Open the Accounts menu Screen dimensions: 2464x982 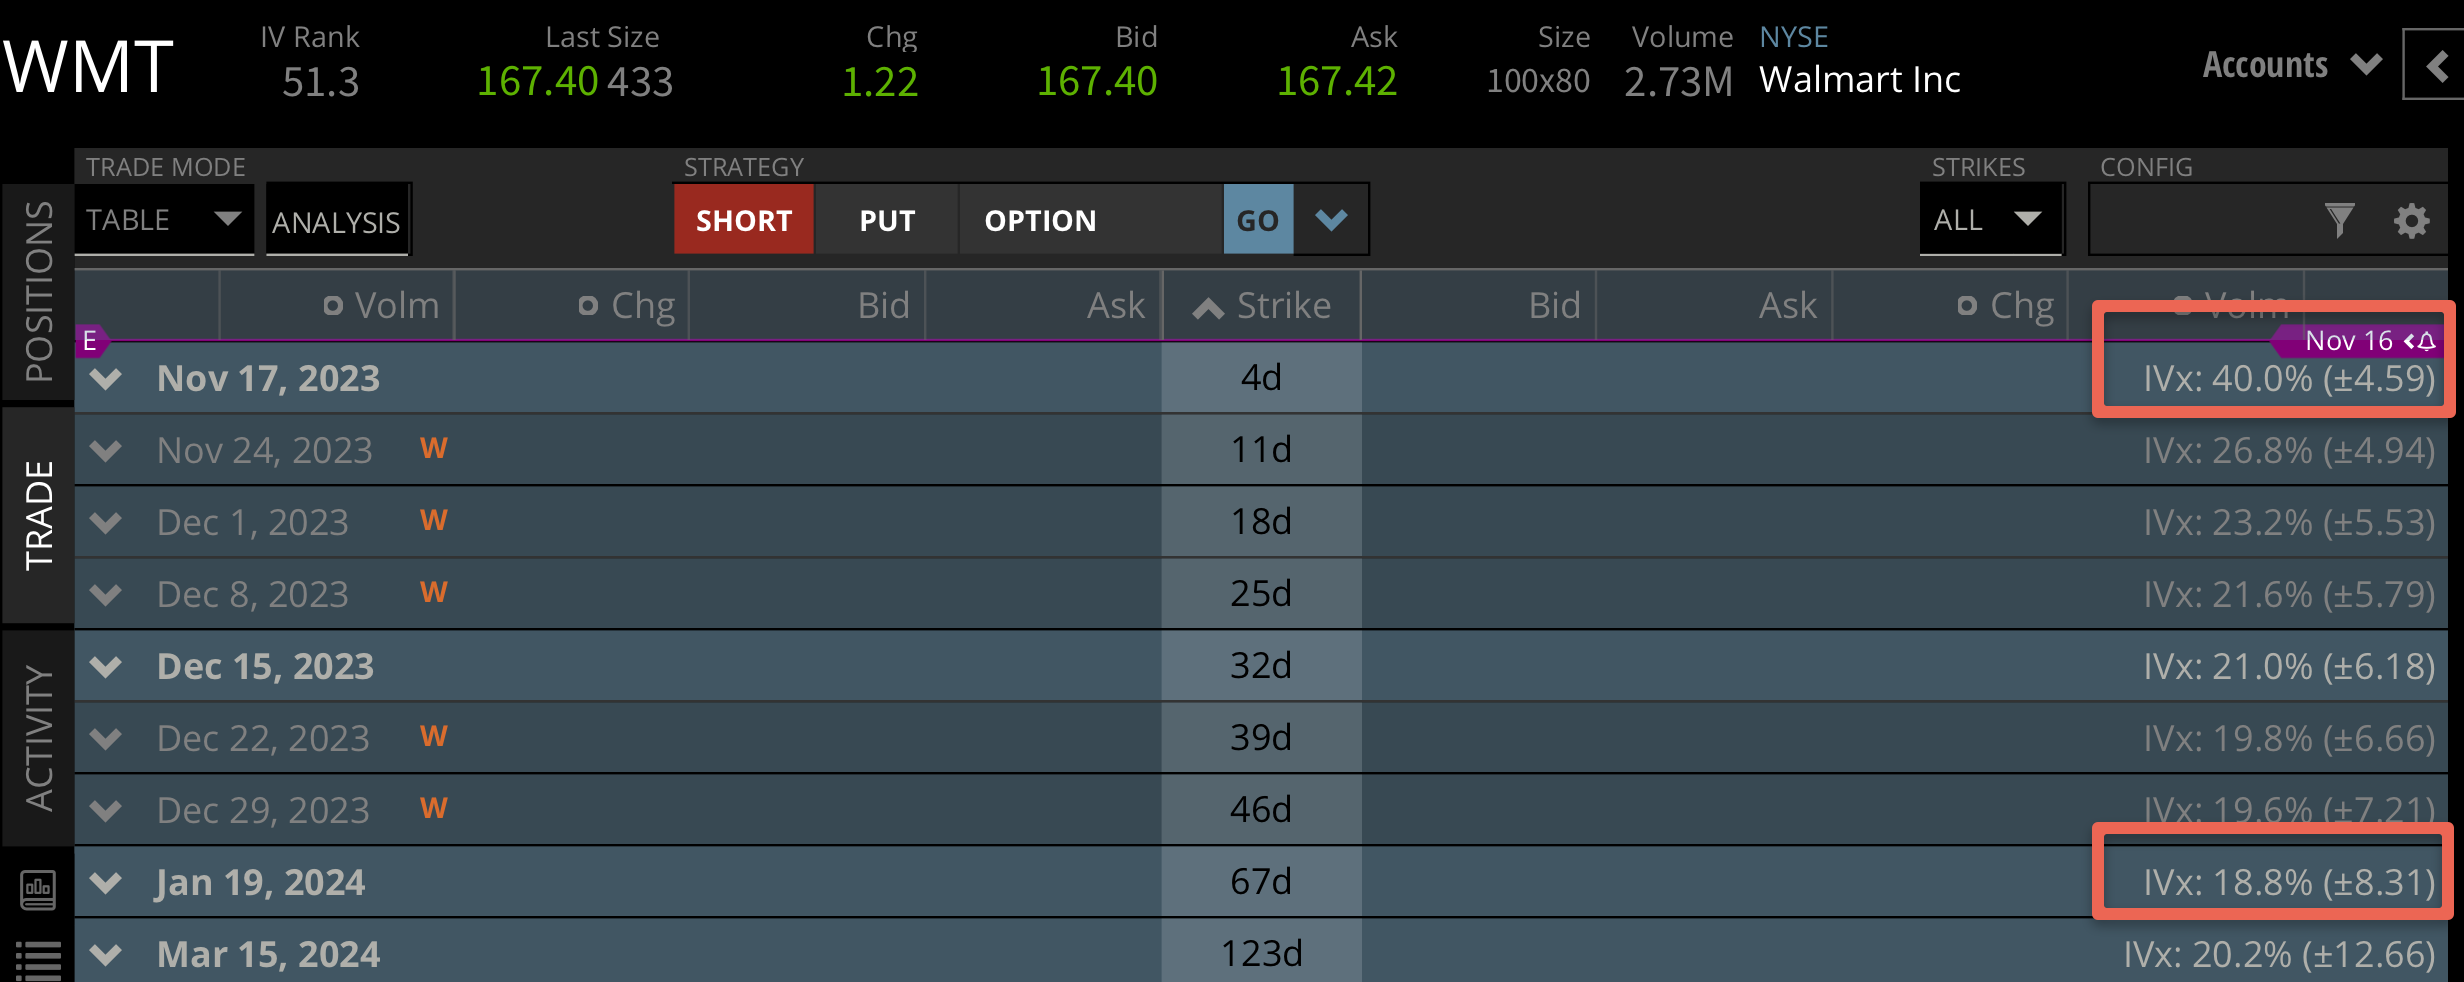2291,66
